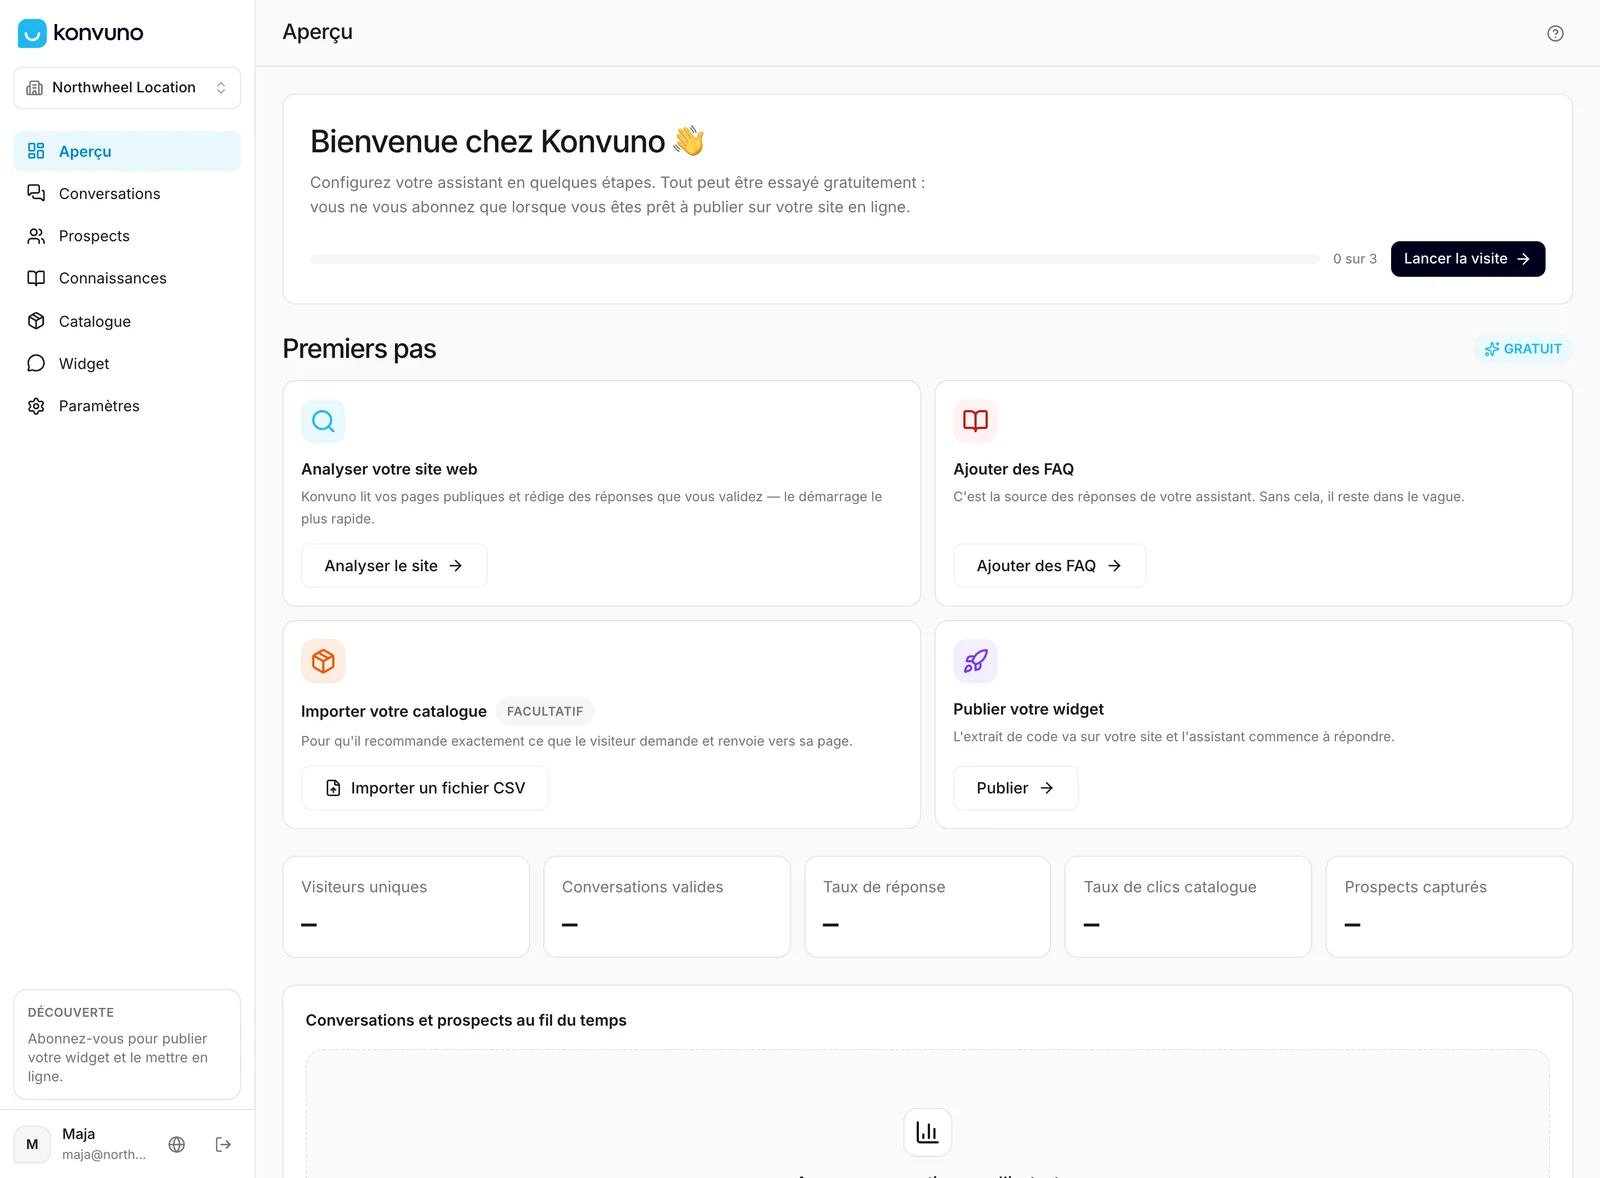The width and height of the screenshot is (1600, 1178).
Task: Click the sparkle icon in GRATUIT badge
Action: (x=1492, y=349)
